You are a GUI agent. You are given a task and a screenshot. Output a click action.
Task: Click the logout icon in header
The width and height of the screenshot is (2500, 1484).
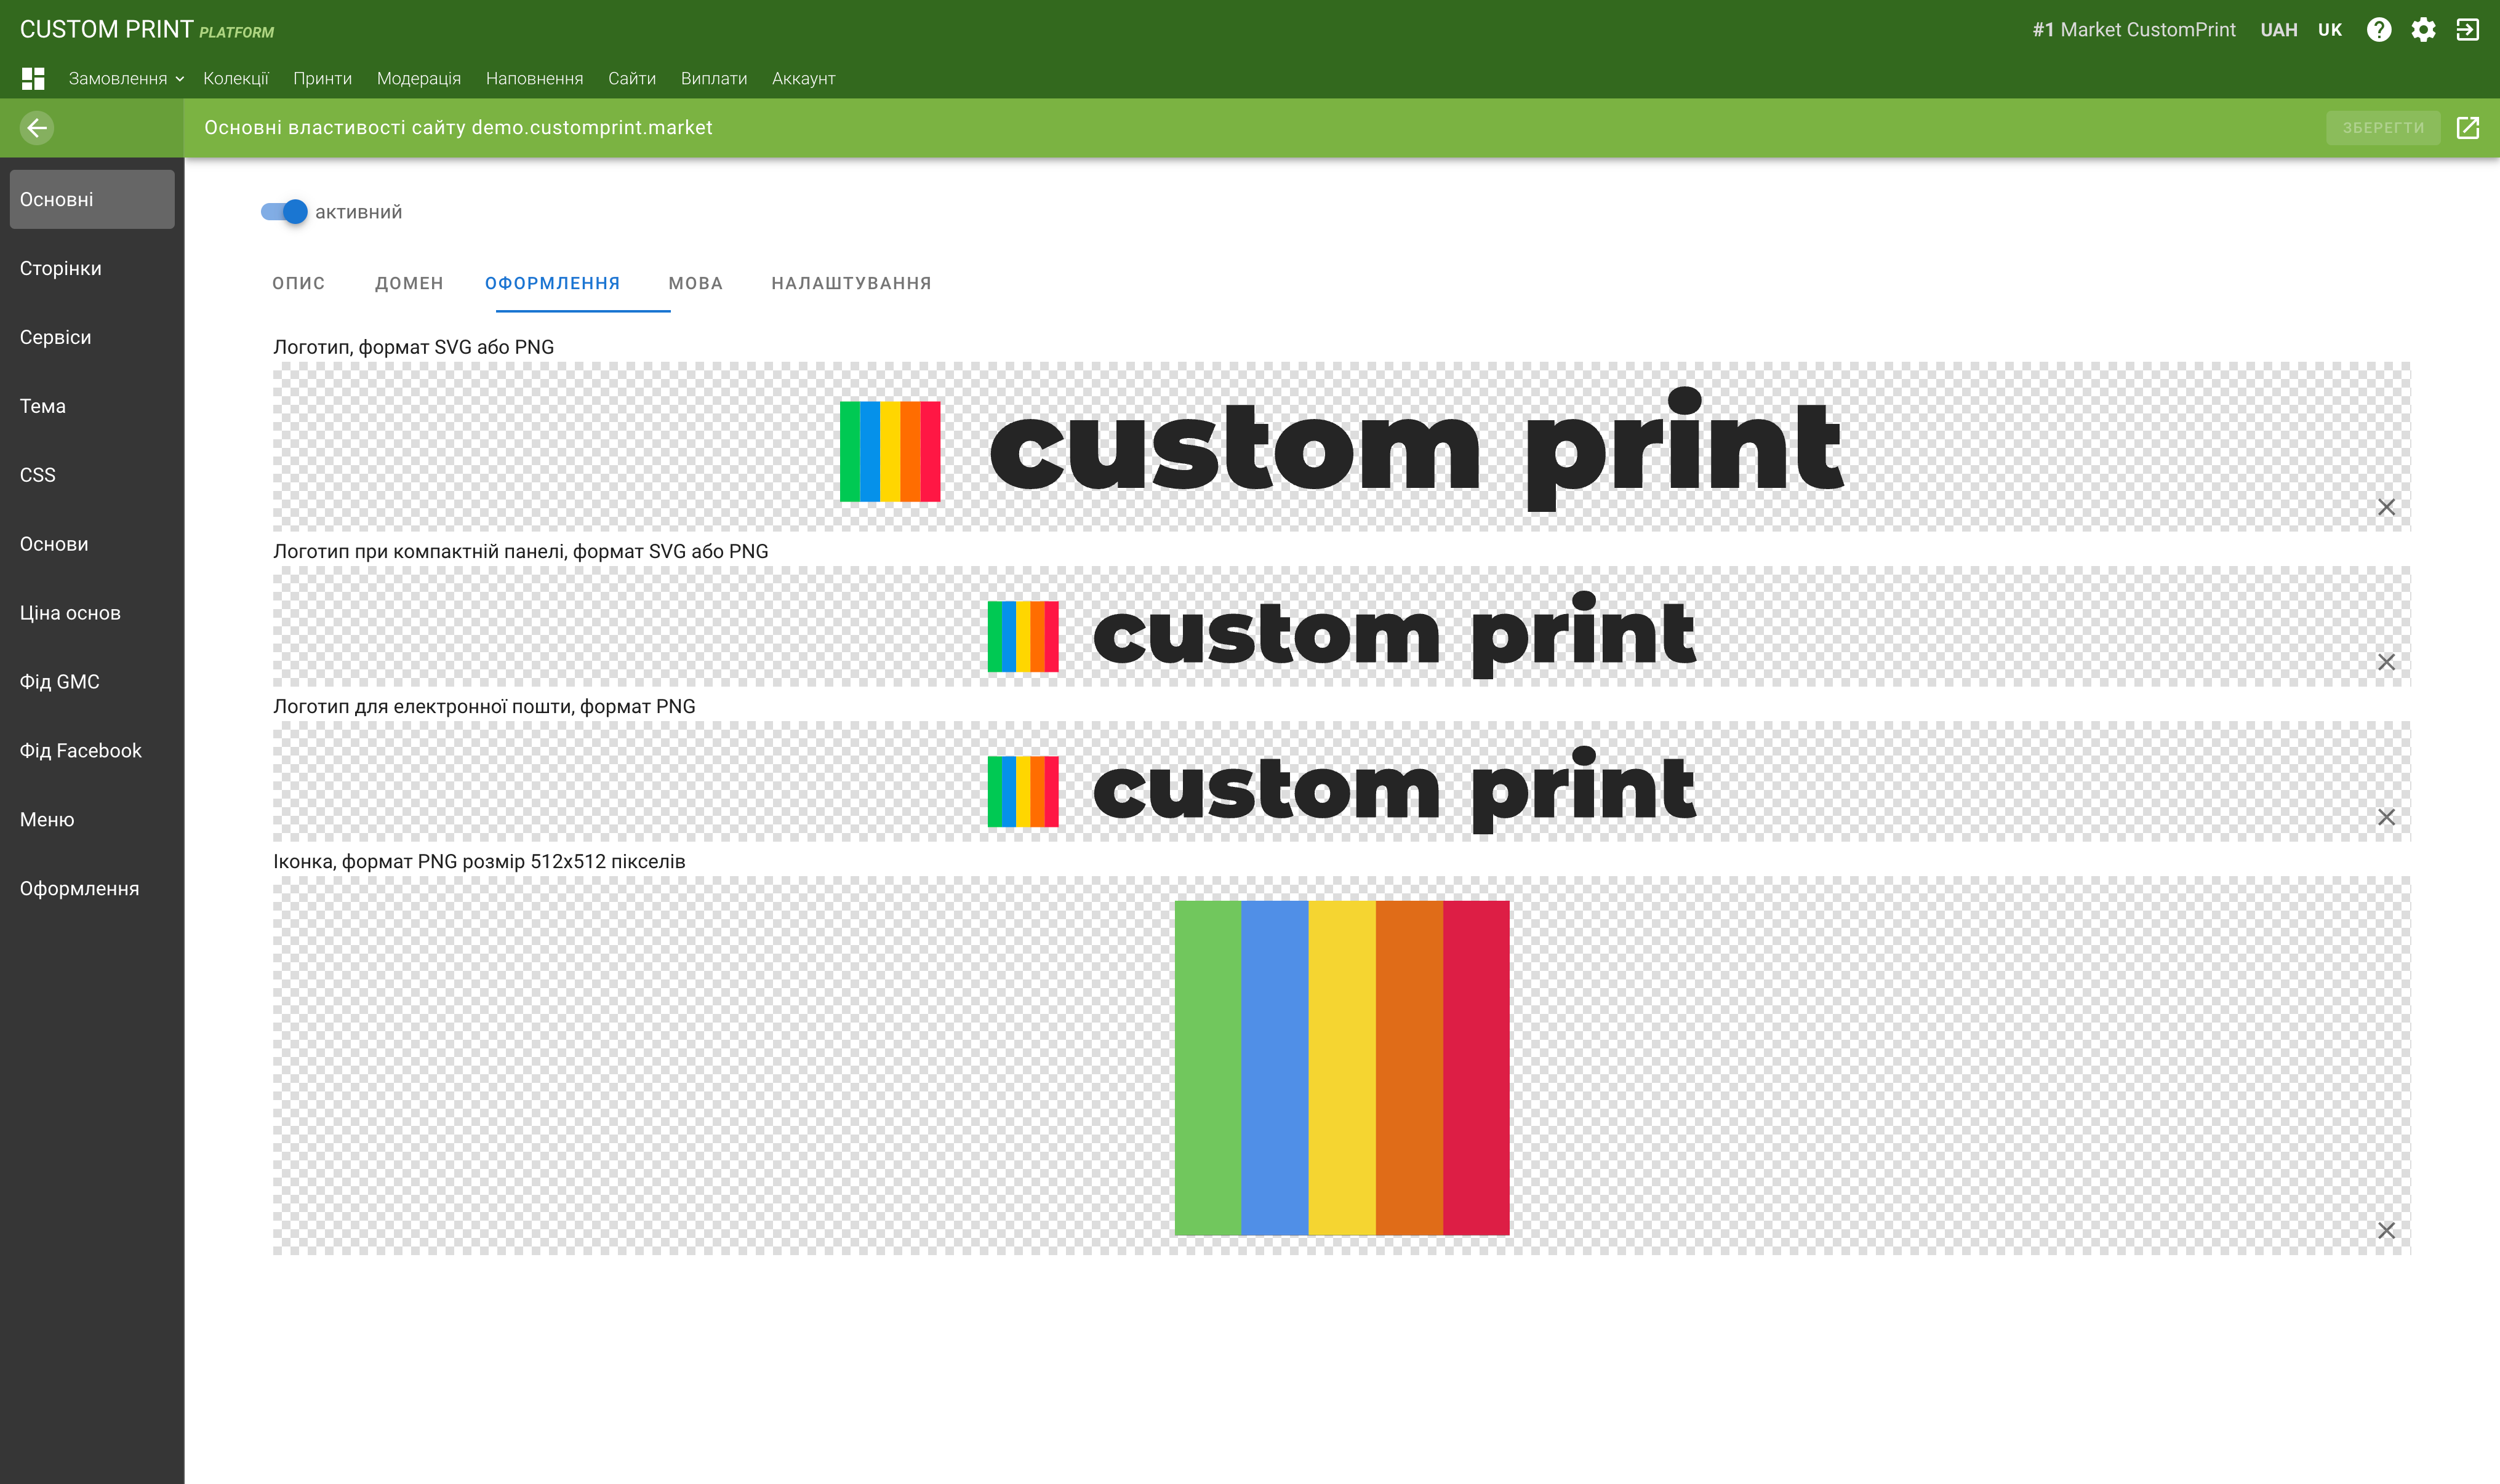click(2467, 30)
